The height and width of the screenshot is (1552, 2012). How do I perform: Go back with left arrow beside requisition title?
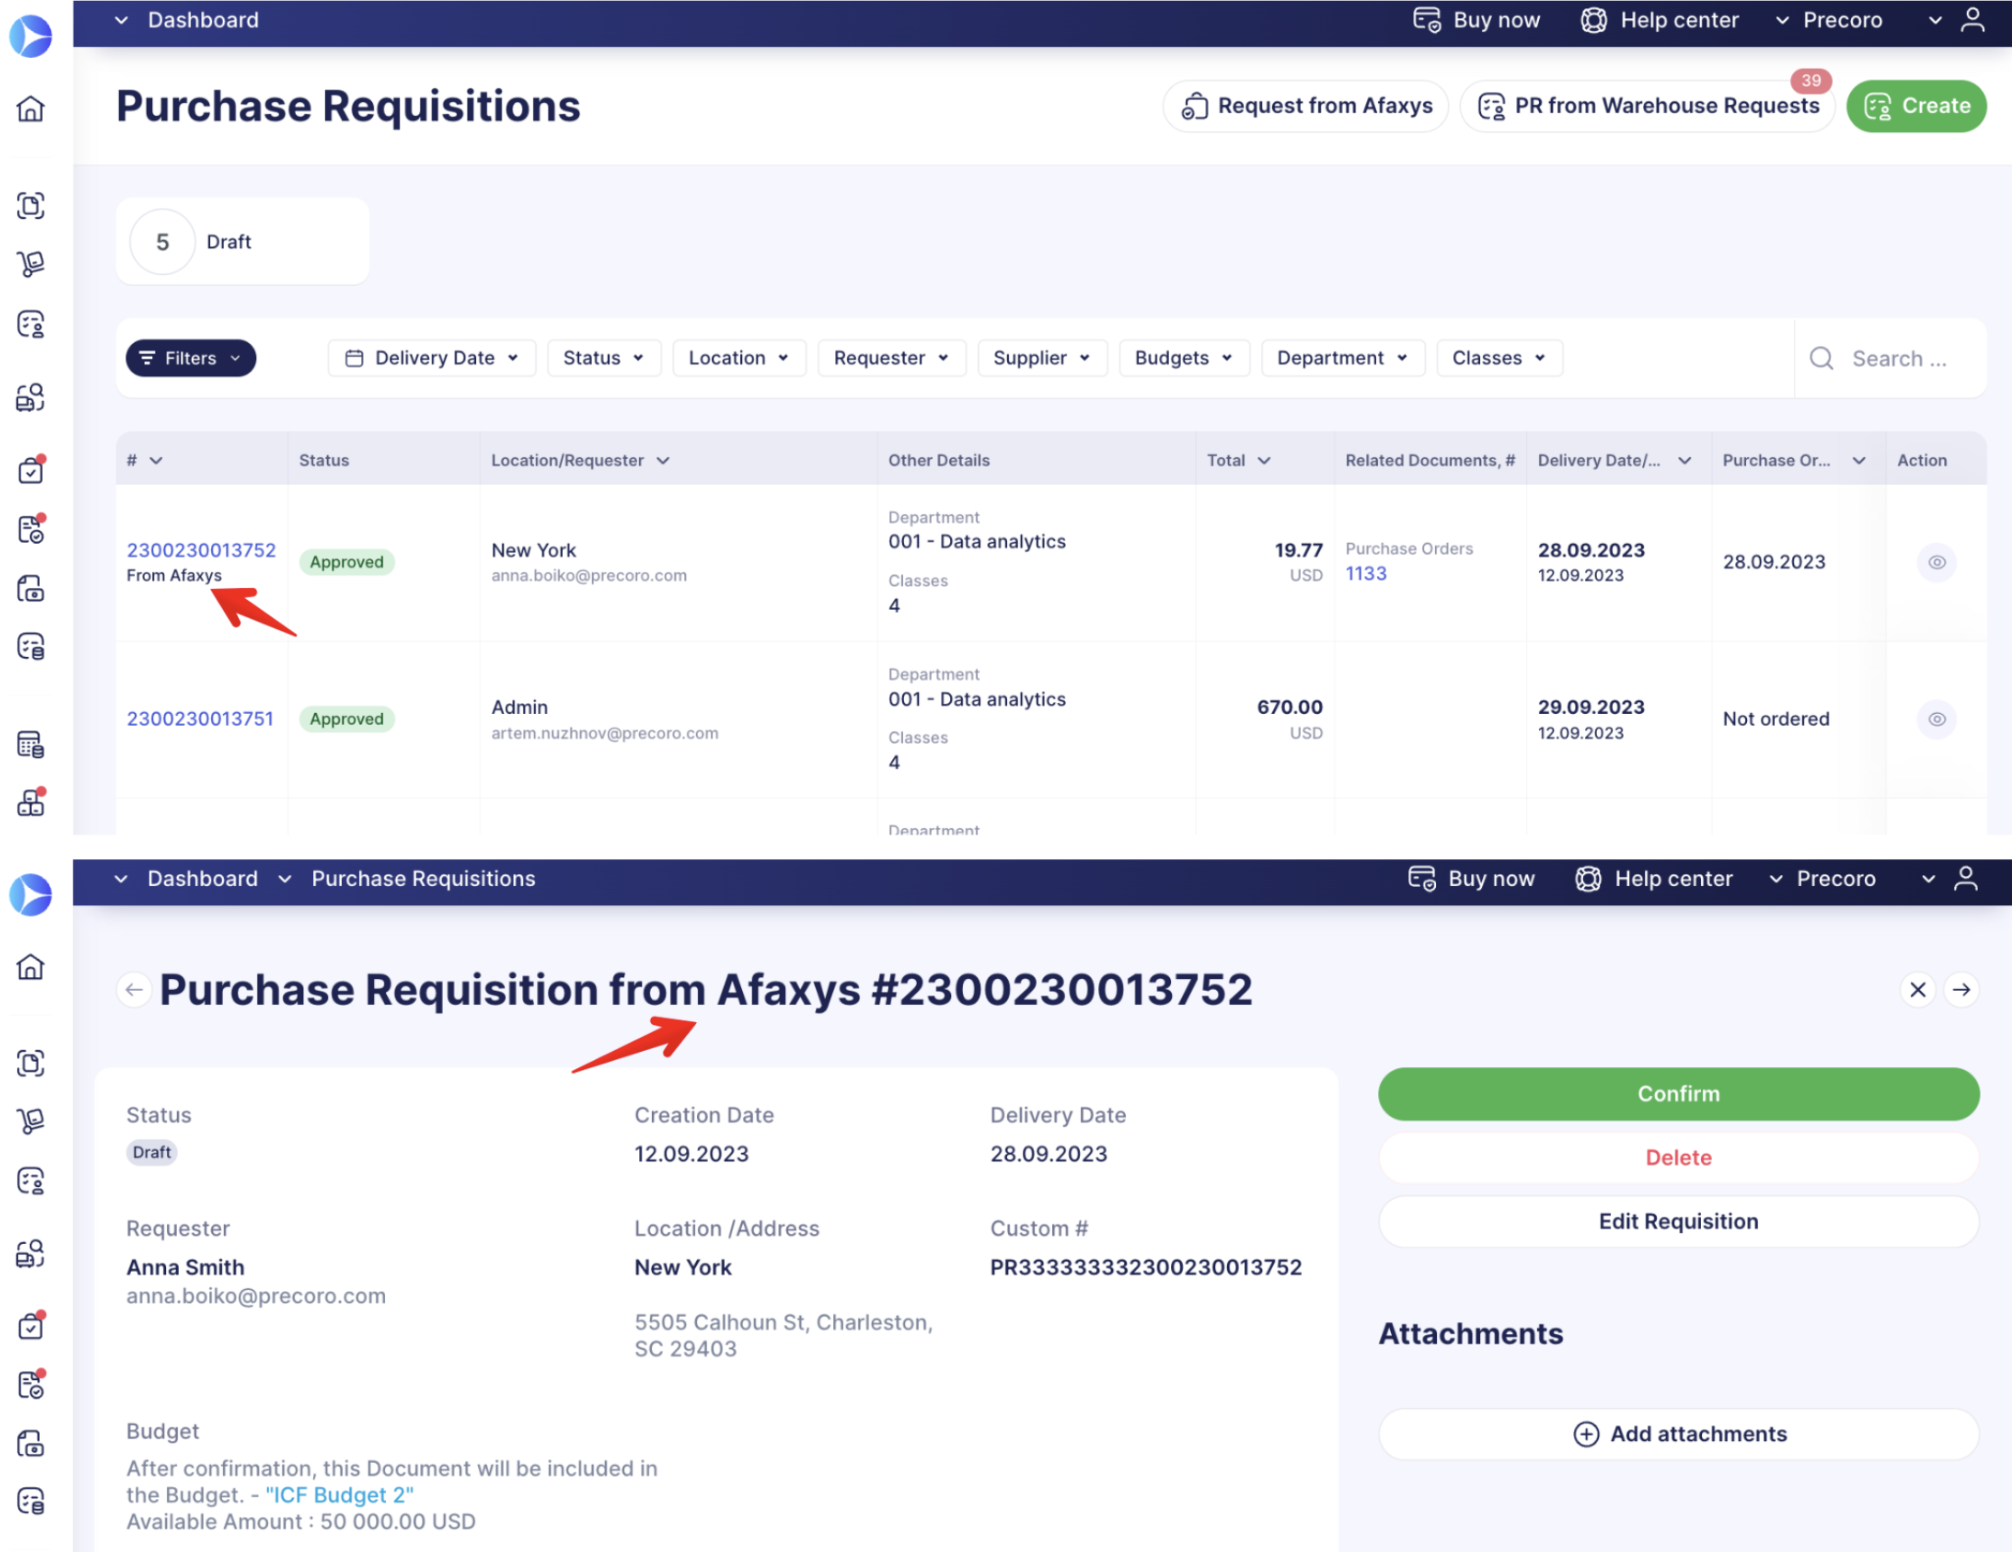tap(134, 990)
